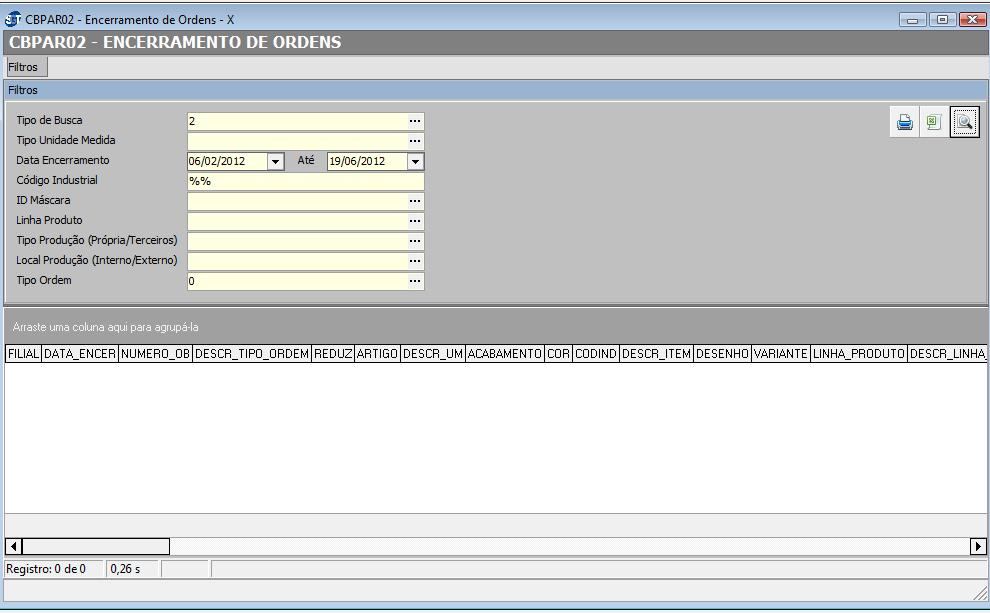The height and width of the screenshot is (613, 990).
Task: Click the DESCR_TIPO_ORDEM column header
Action: coord(251,354)
